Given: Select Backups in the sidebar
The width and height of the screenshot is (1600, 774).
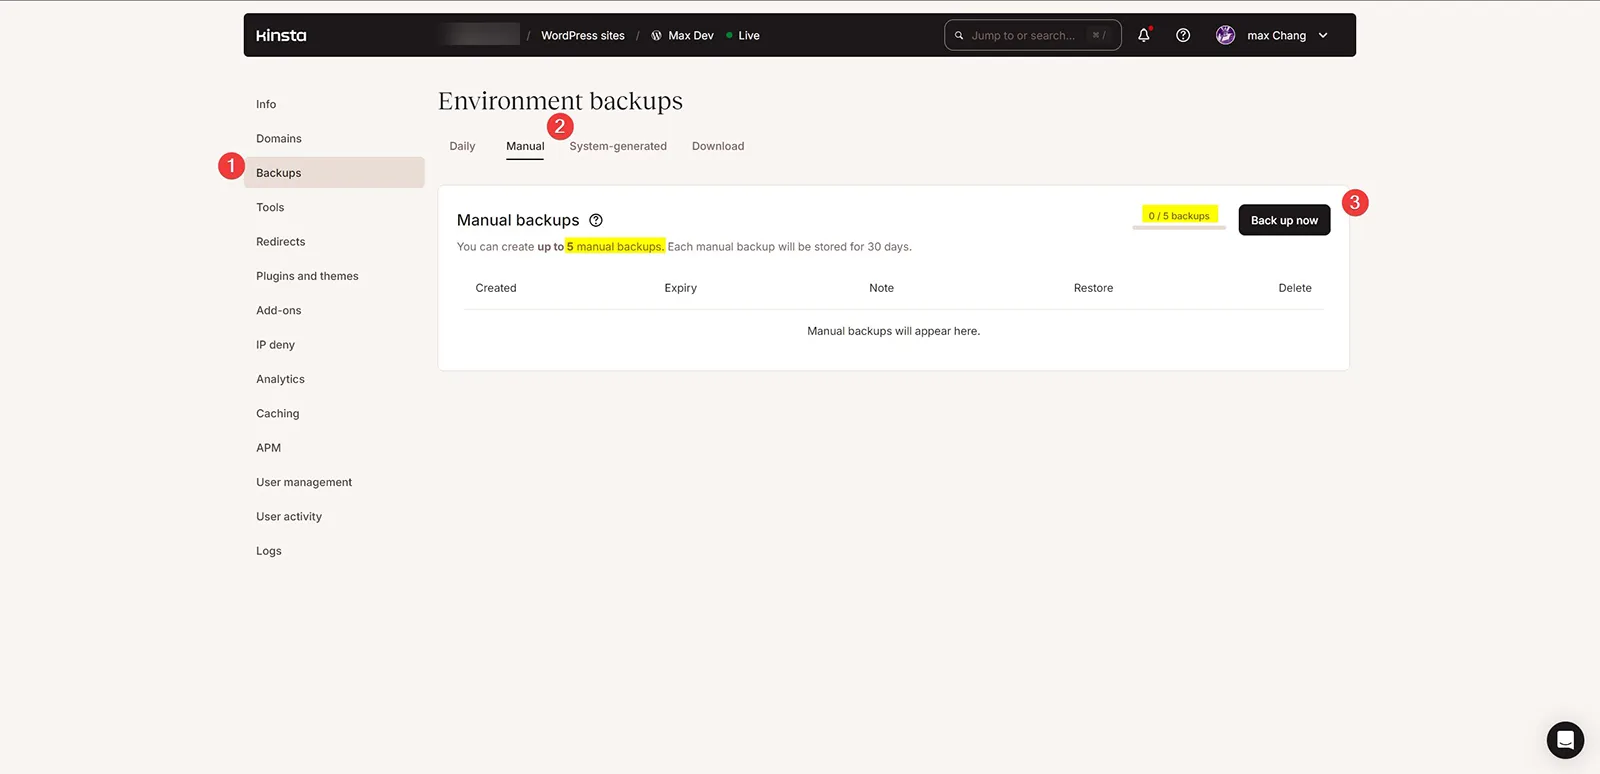Looking at the screenshot, I should pos(334,173).
